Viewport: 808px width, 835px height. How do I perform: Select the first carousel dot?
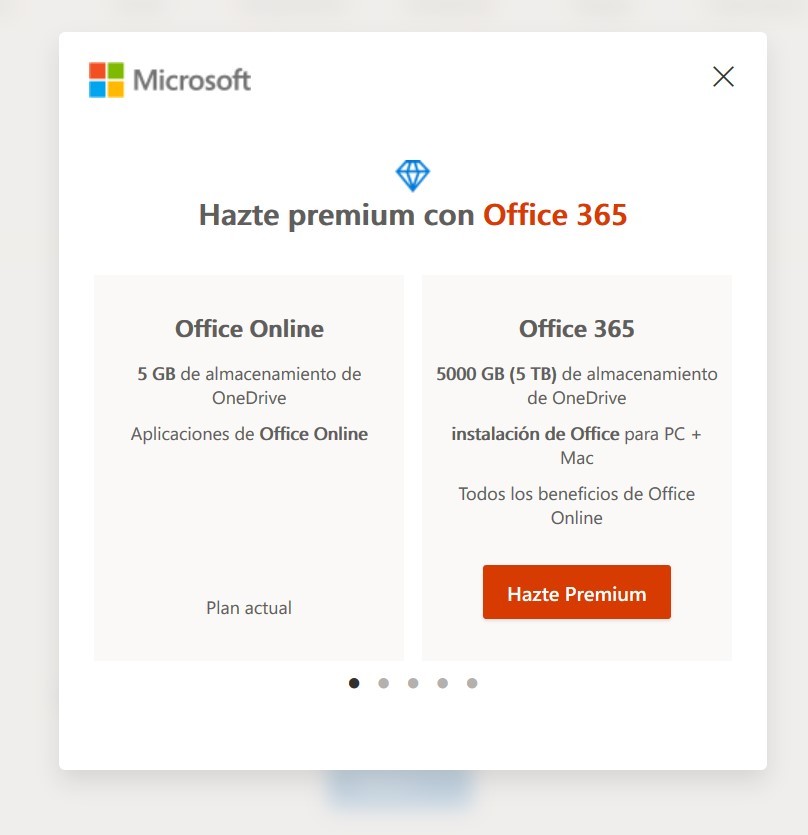(354, 683)
